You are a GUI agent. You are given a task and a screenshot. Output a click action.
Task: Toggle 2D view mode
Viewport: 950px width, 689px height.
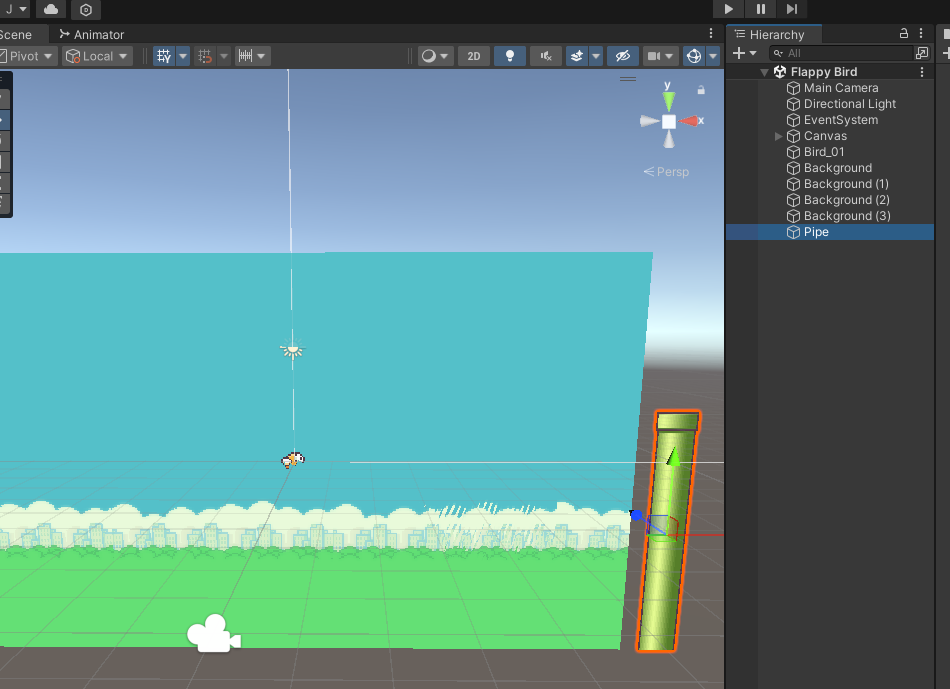474,56
